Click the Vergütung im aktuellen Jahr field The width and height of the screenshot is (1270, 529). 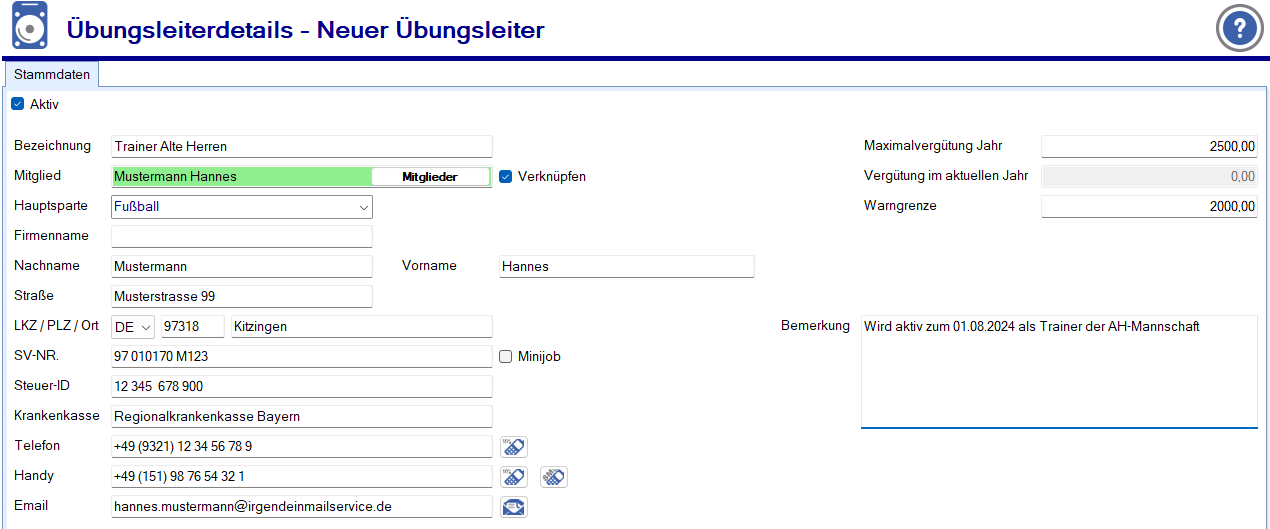tap(1149, 177)
